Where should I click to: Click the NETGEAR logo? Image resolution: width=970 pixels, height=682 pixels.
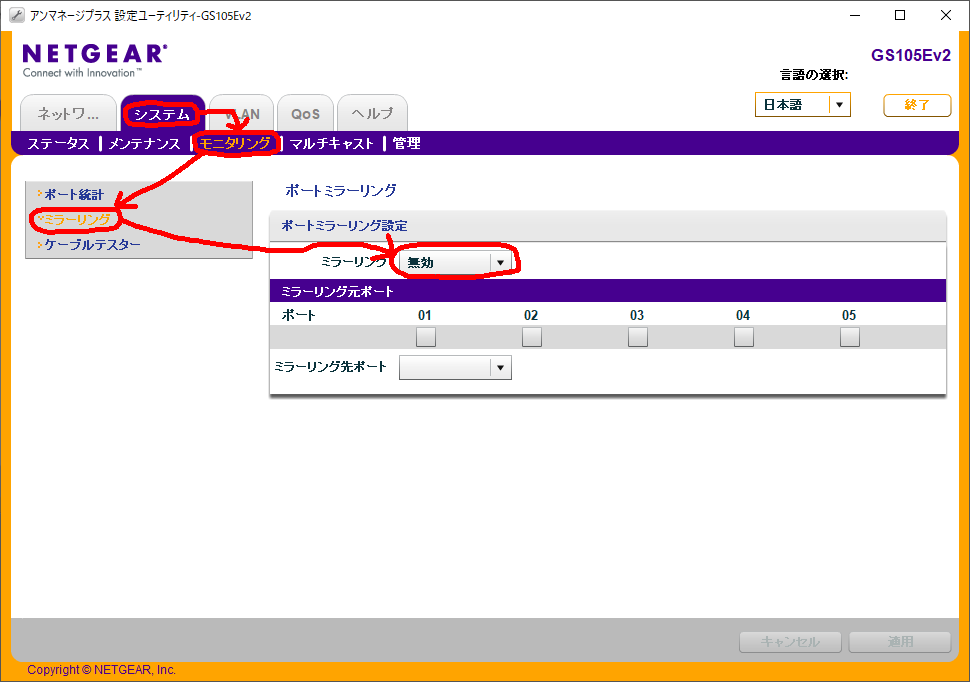click(x=94, y=54)
